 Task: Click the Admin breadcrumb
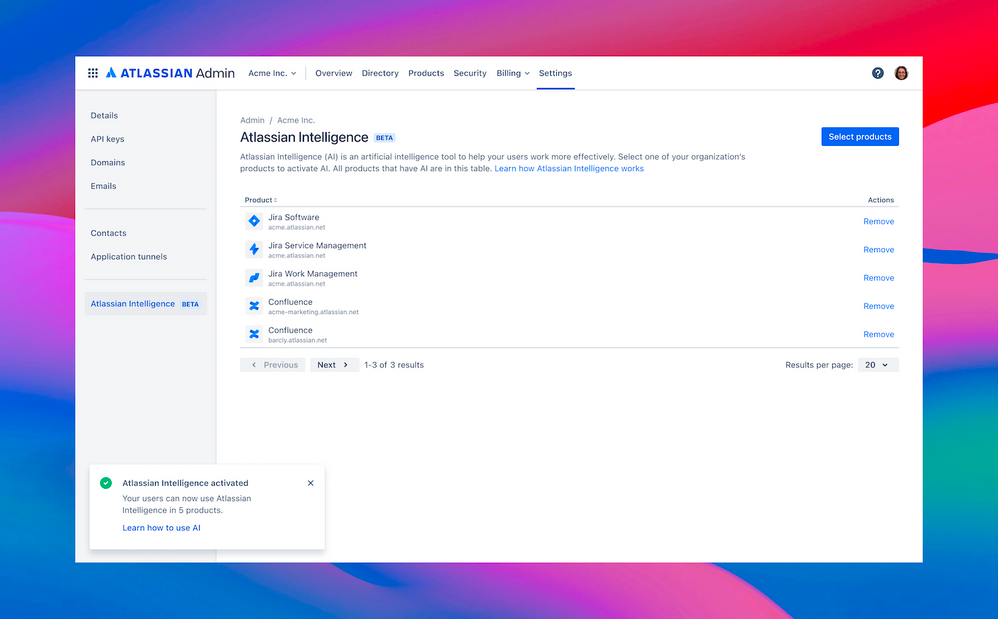252,120
